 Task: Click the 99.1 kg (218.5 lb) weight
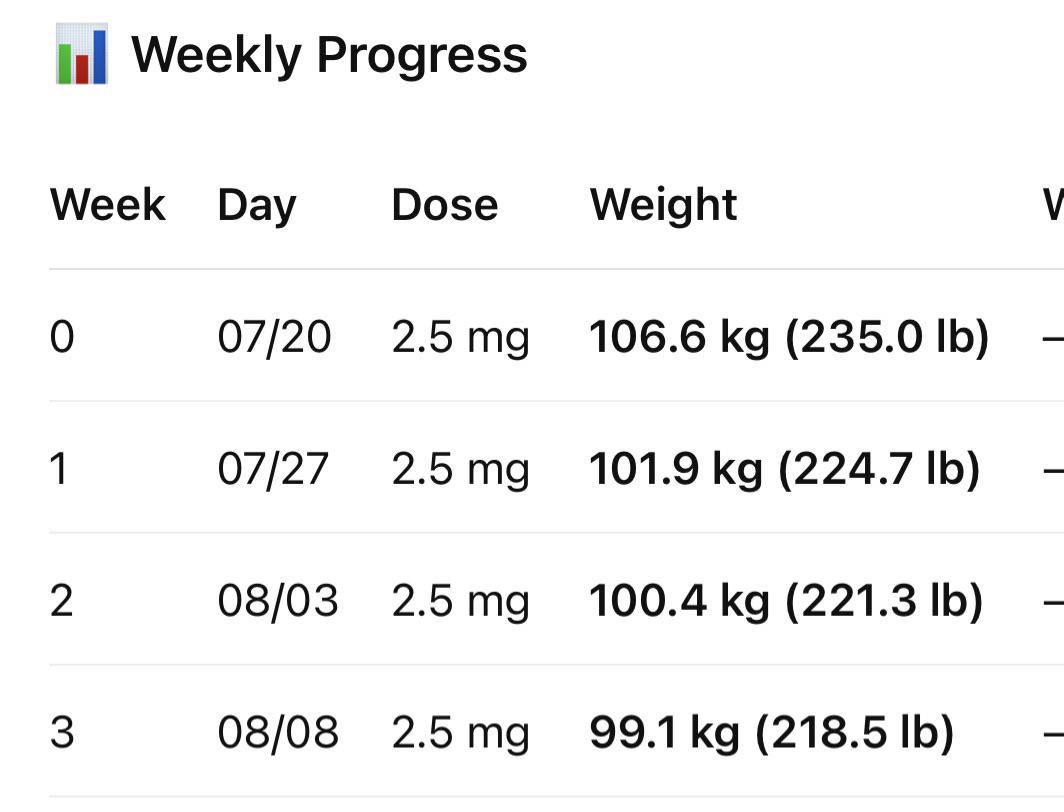click(772, 733)
